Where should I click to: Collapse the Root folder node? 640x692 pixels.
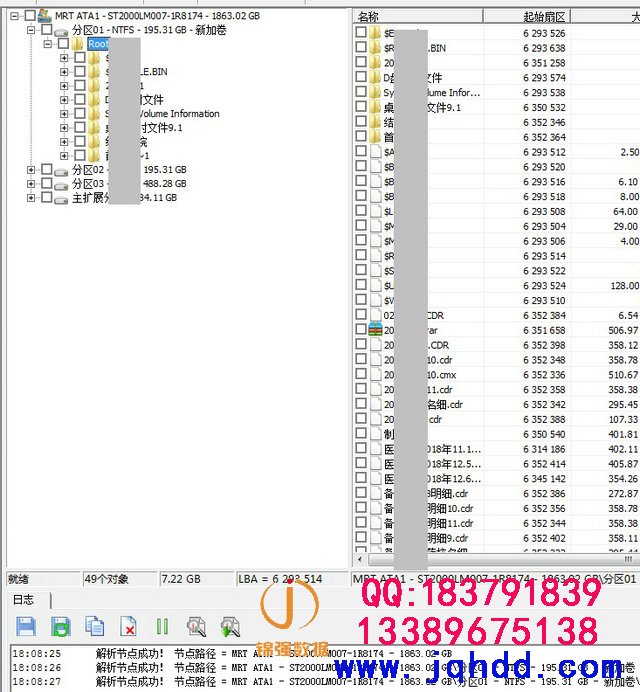point(48,44)
